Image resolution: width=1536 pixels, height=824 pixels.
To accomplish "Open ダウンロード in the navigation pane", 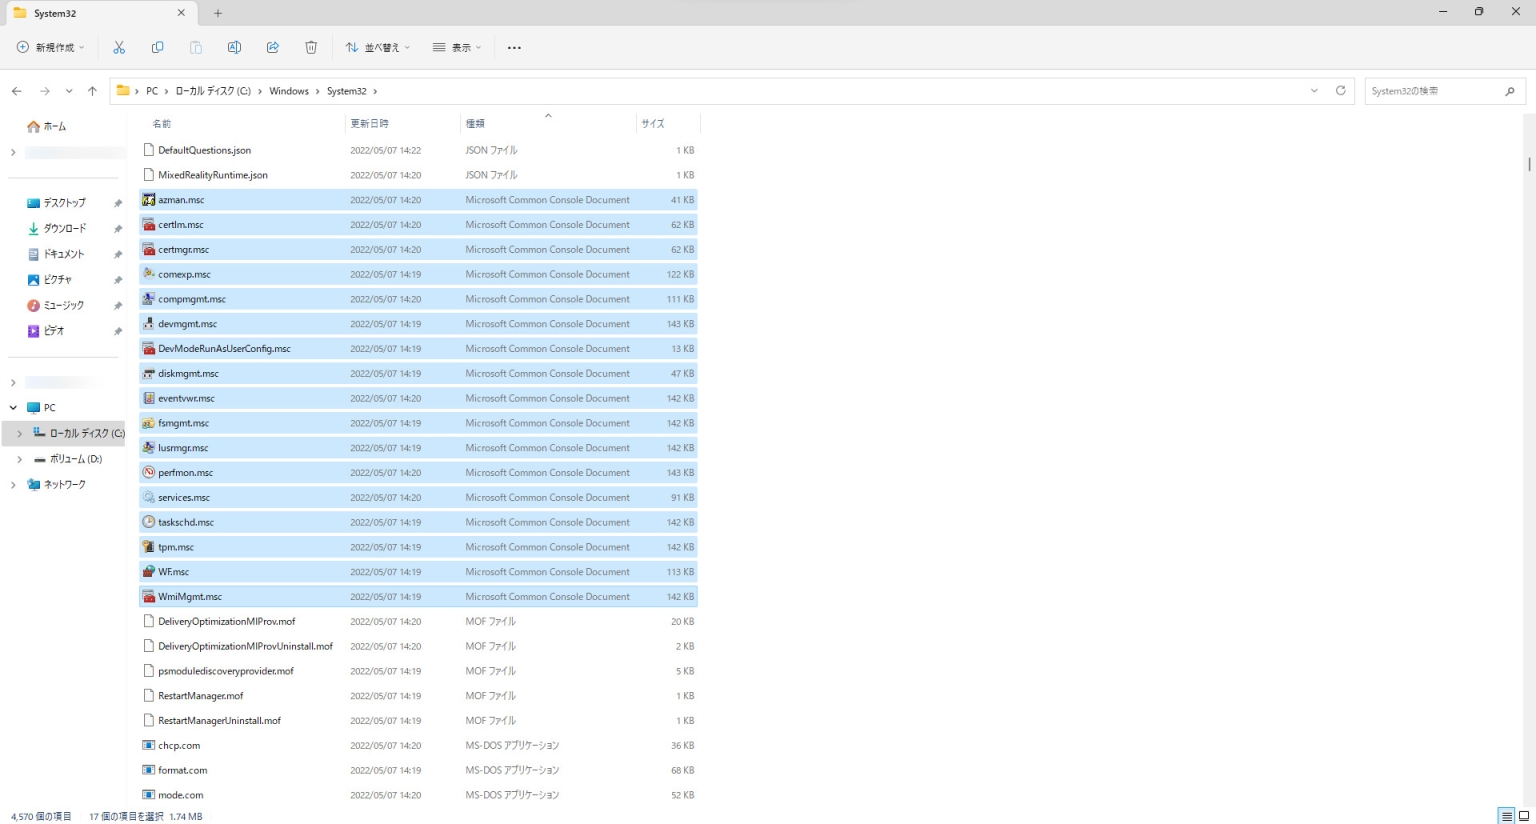I will pos(64,228).
